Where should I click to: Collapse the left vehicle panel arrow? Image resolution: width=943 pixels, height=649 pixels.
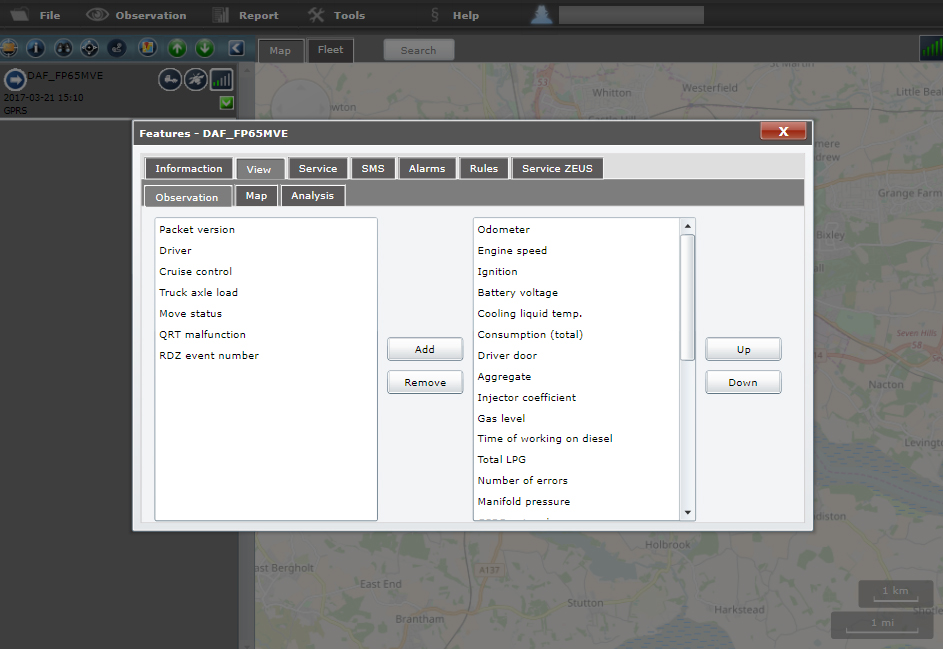click(x=236, y=48)
